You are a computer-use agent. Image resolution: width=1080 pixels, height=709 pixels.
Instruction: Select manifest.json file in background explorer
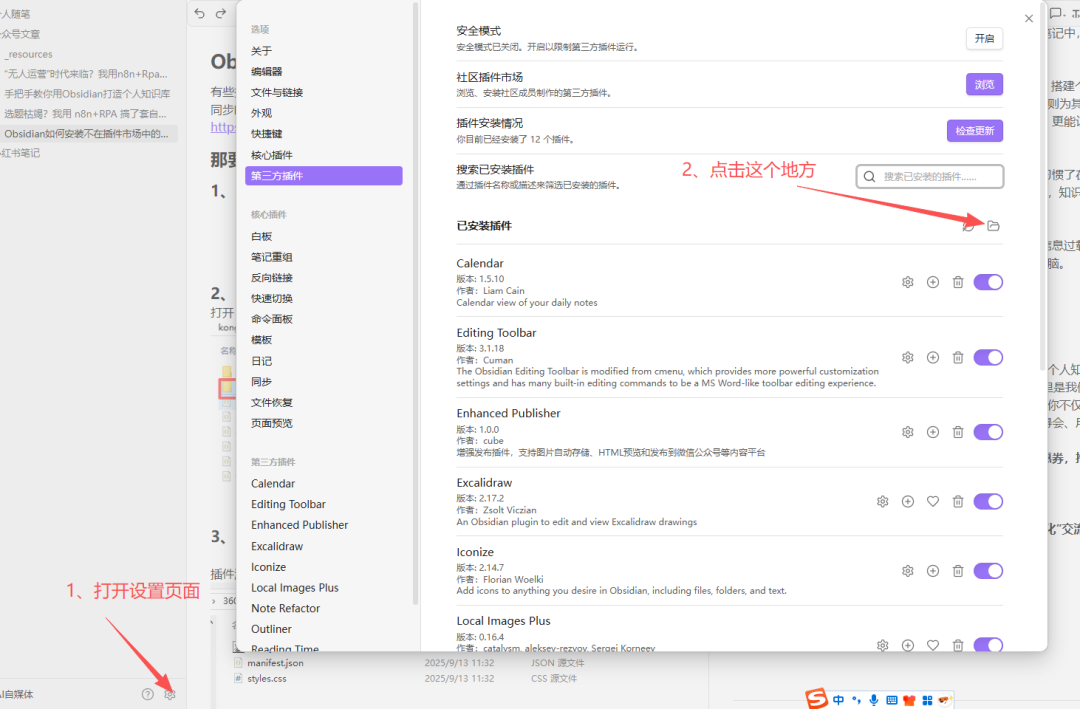coord(276,663)
